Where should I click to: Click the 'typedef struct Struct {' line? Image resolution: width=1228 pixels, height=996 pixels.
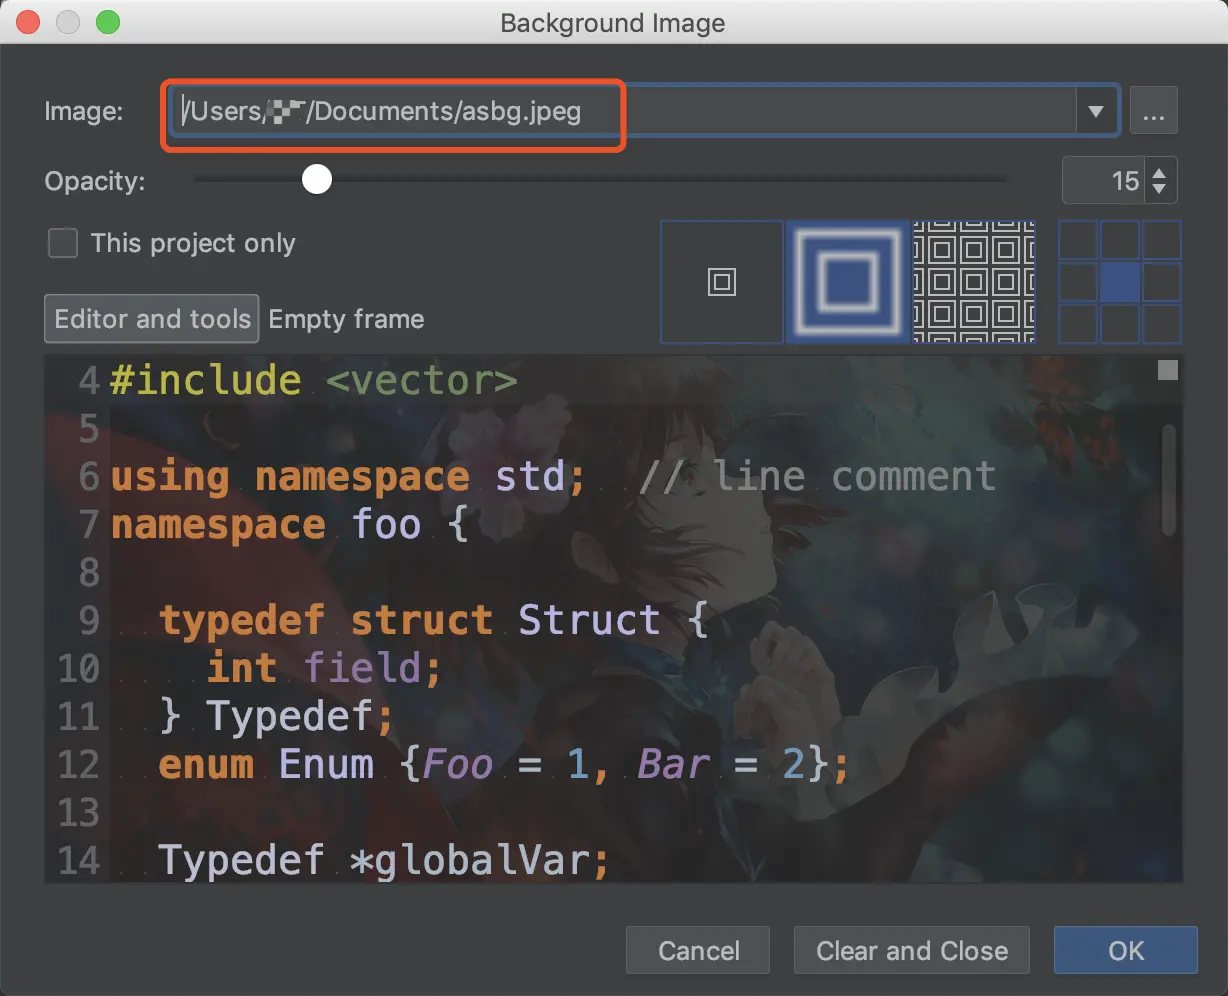[434, 620]
